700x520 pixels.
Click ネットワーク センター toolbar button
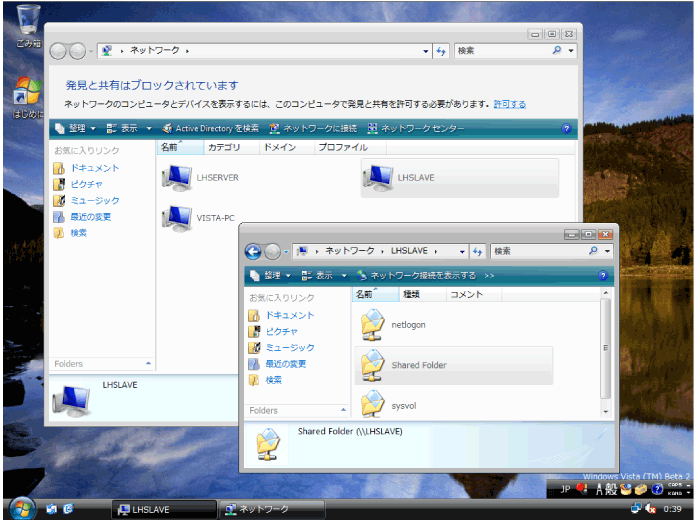point(416,129)
